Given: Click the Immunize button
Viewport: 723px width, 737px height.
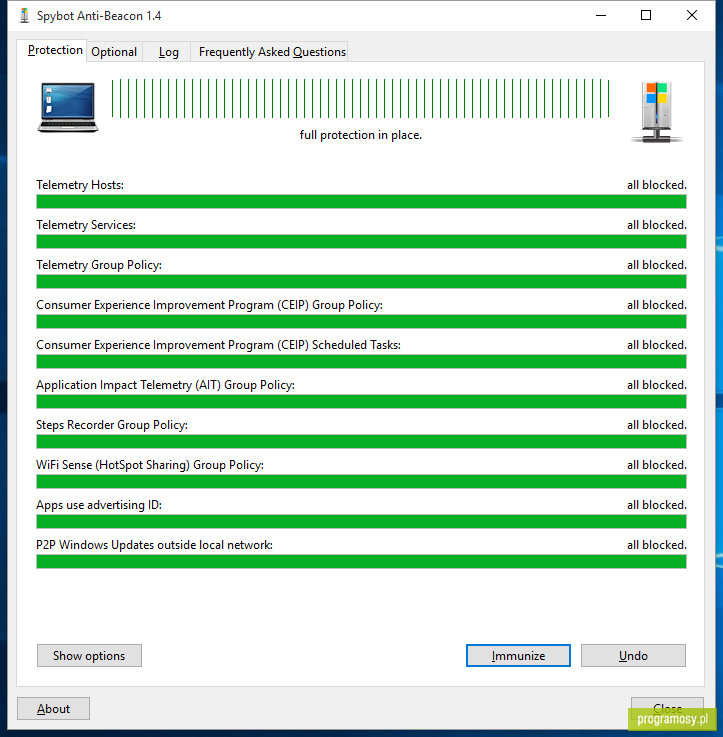Looking at the screenshot, I should 518,655.
